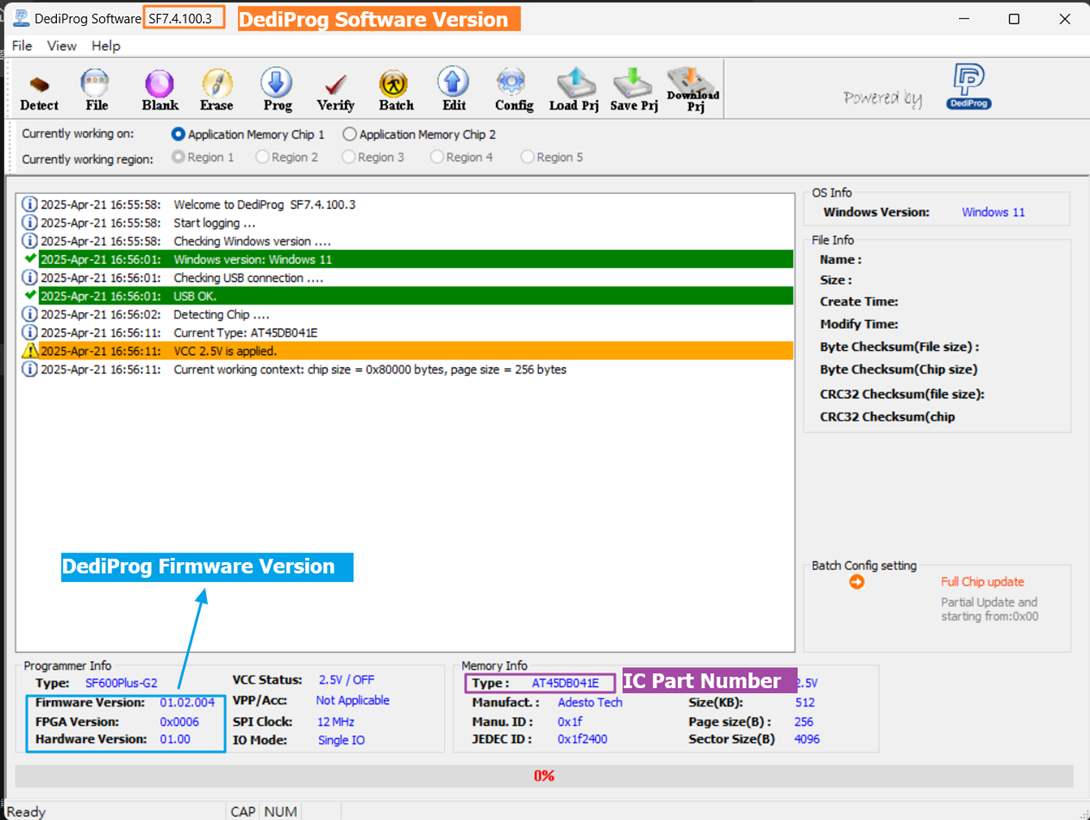Click the CAP indicator in status bar

[243, 812]
